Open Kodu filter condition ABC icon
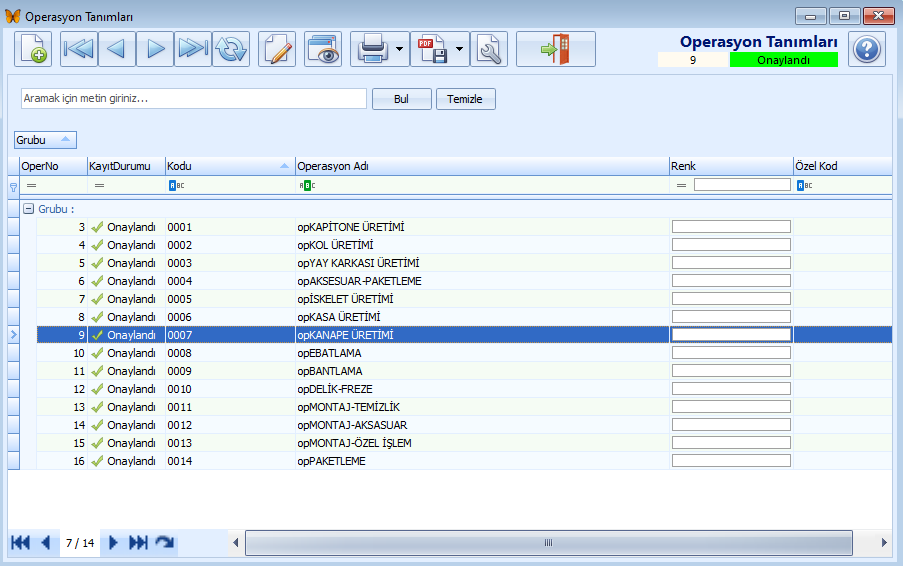 tap(177, 185)
